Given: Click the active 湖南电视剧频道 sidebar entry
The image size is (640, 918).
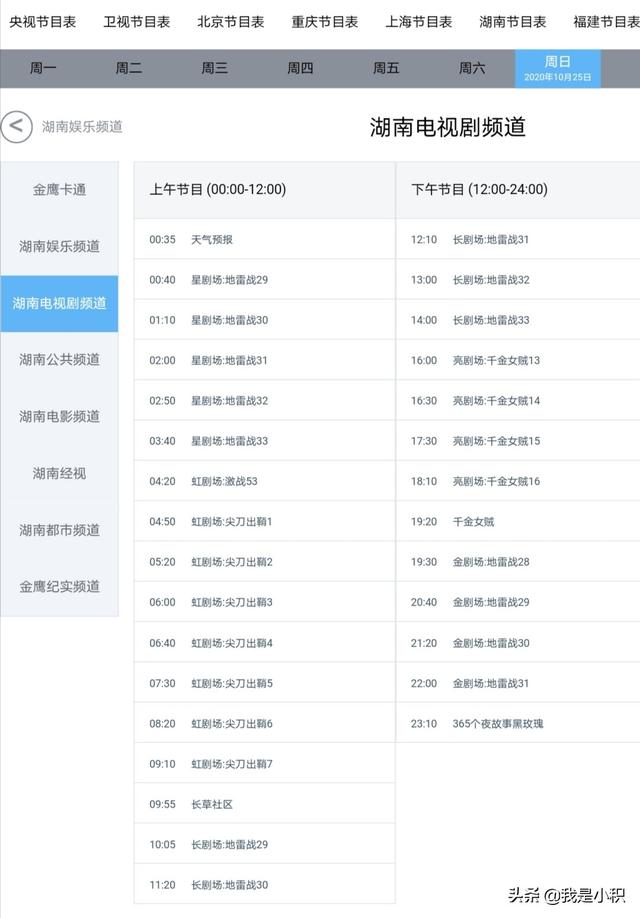Looking at the screenshot, I should tap(59, 303).
